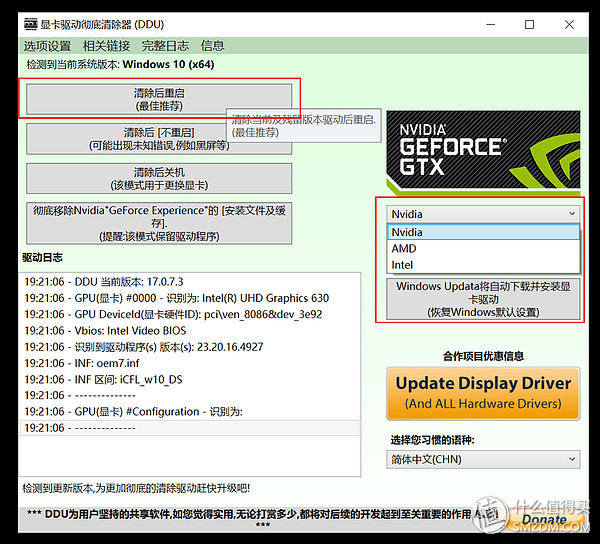Select log line 'GPU(显卡) #Configuration'

(x=190, y=412)
